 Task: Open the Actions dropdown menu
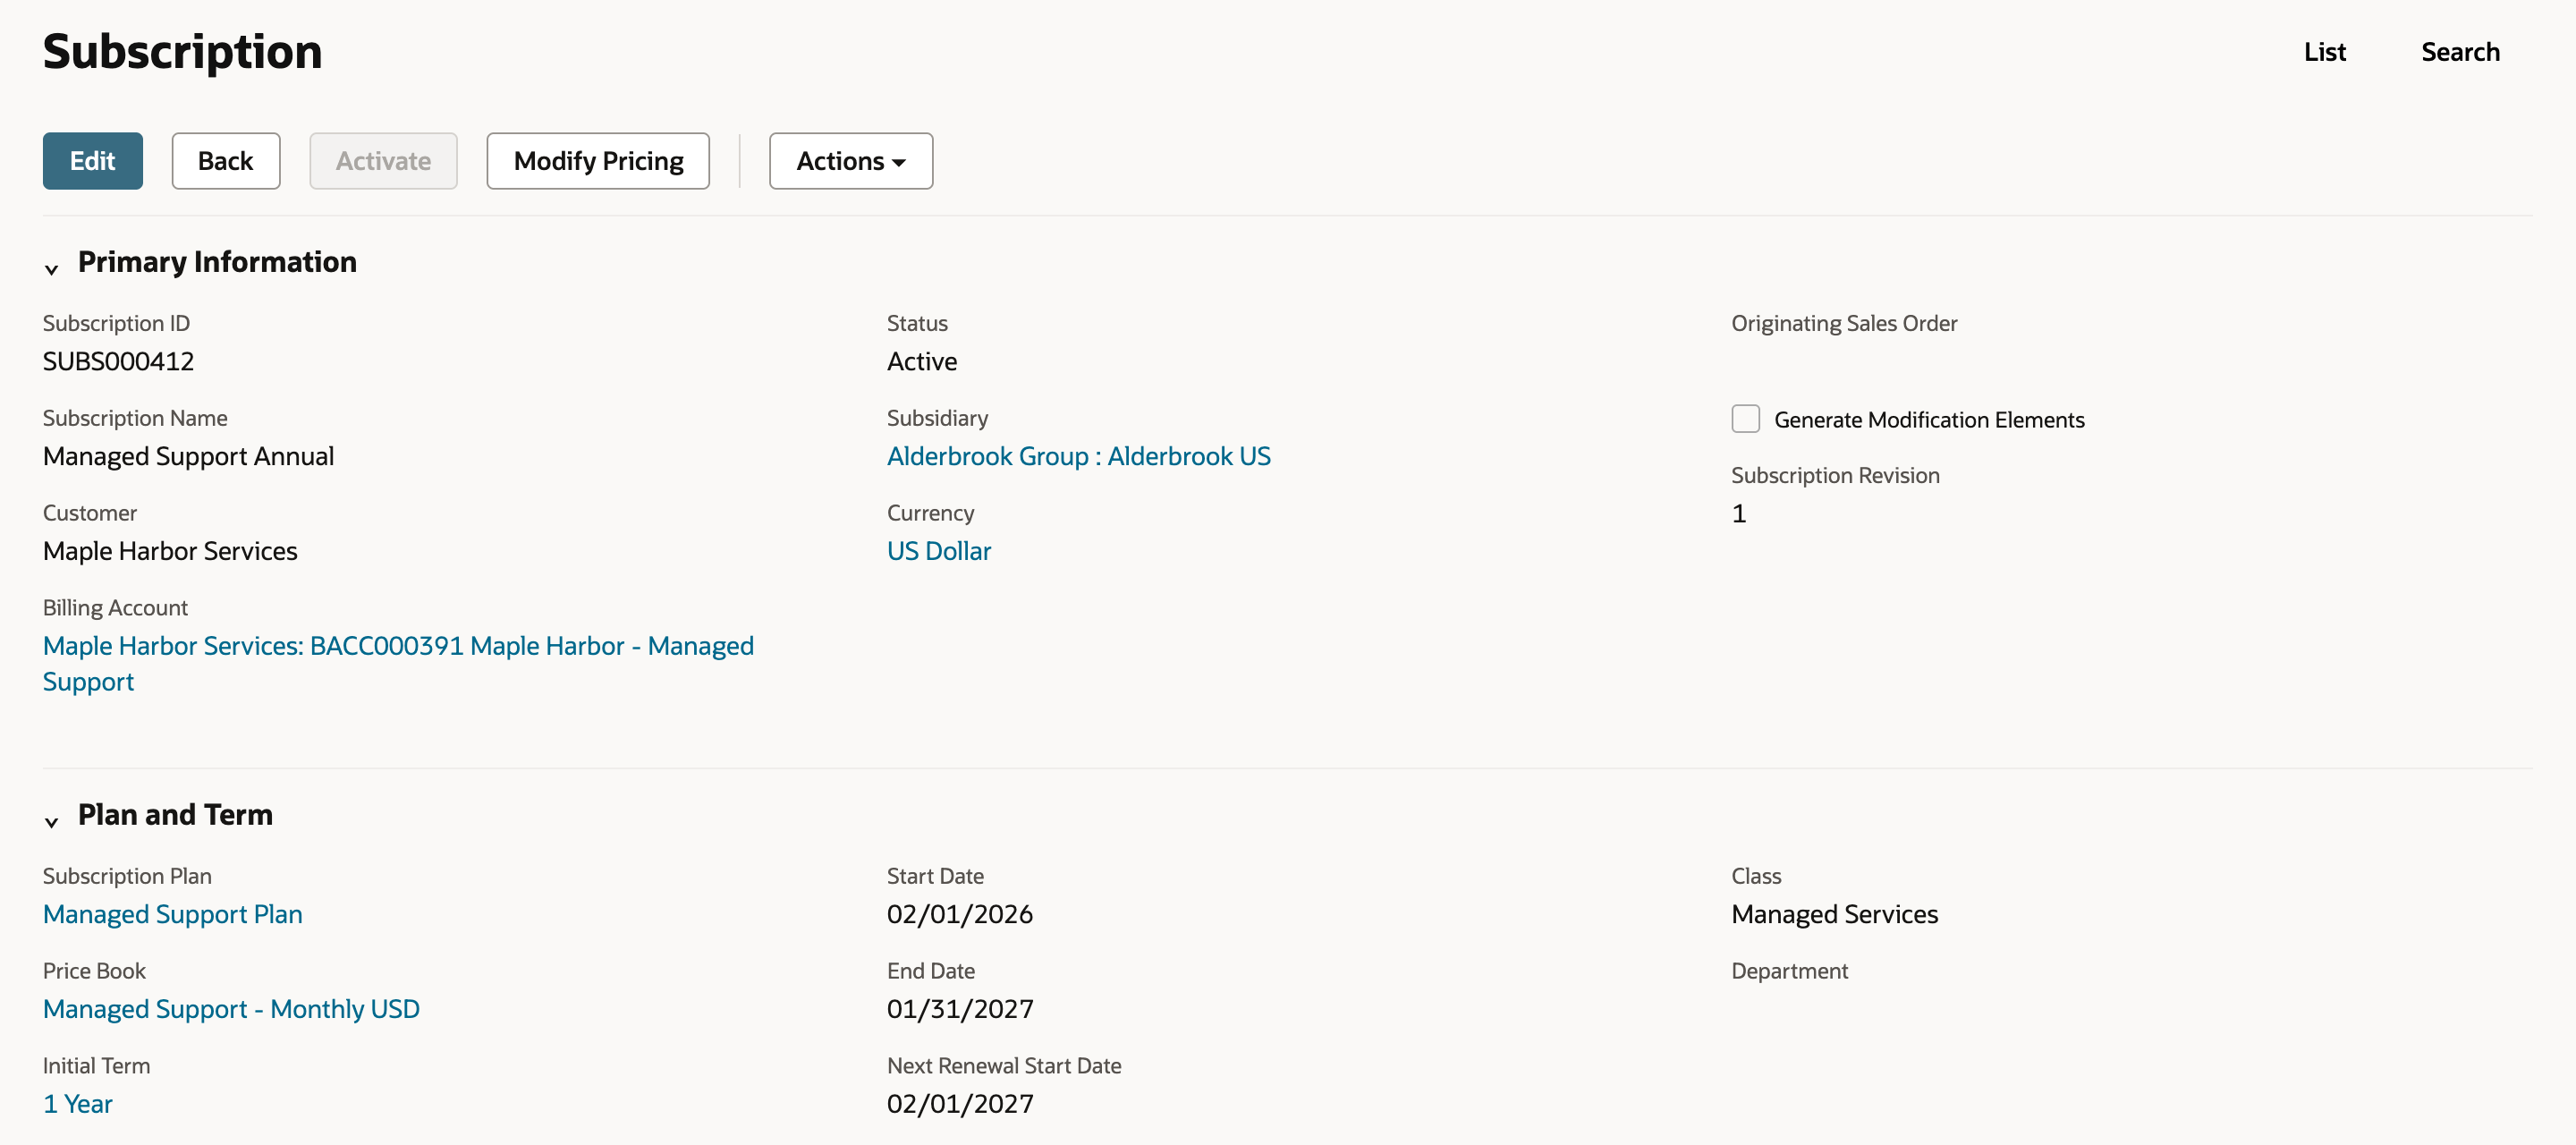851,161
